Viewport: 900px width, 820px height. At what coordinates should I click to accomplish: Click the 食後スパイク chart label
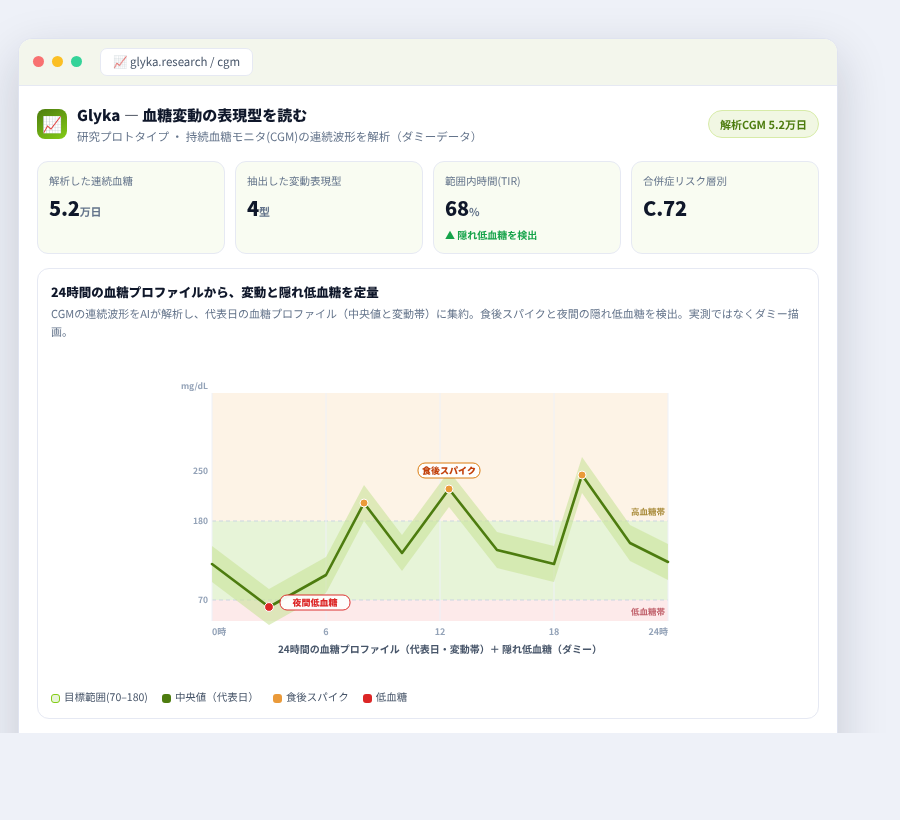click(449, 471)
